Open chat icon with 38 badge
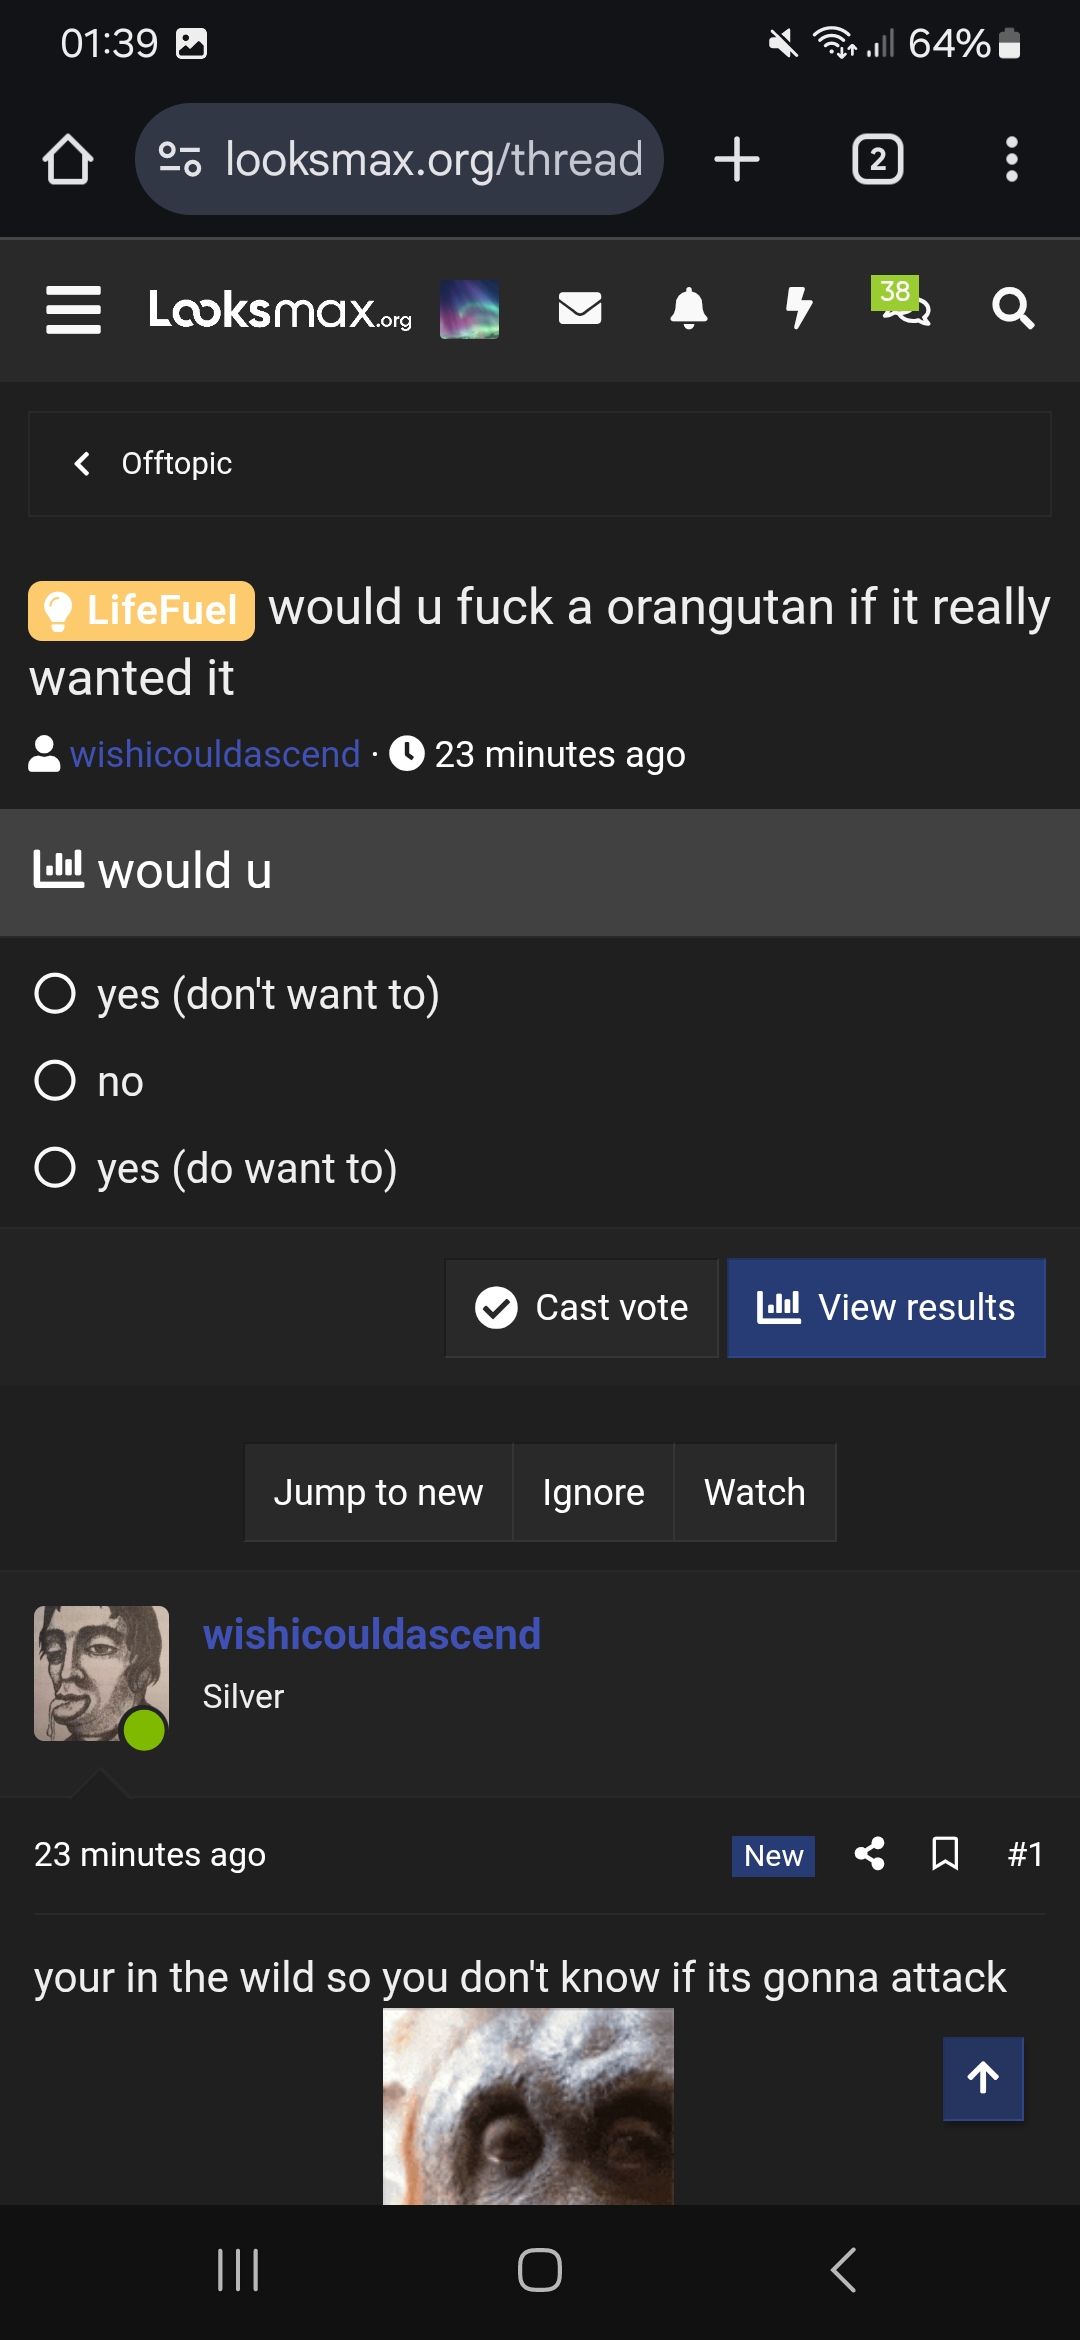This screenshot has width=1080, height=2340. coord(905,307)
